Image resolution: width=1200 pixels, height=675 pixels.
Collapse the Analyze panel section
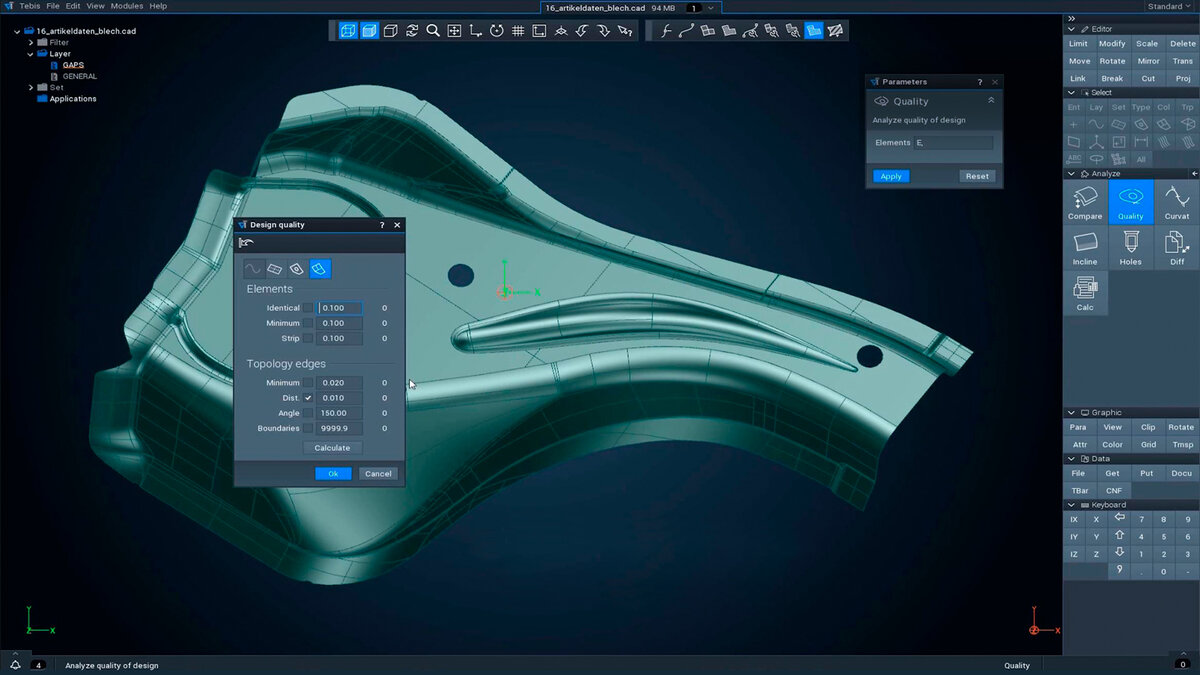[x=1071, y=174]
